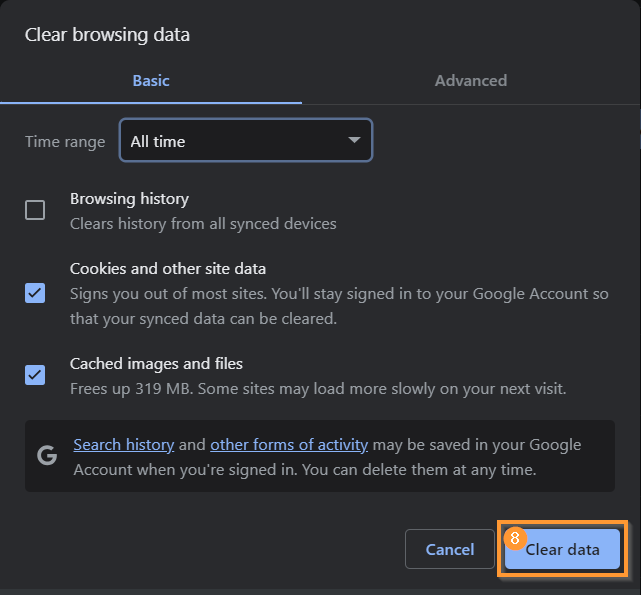The width and height of the screenshot is (641, 595).
Task: Click the Cookies and other site data heading
Action: (168, 269)
